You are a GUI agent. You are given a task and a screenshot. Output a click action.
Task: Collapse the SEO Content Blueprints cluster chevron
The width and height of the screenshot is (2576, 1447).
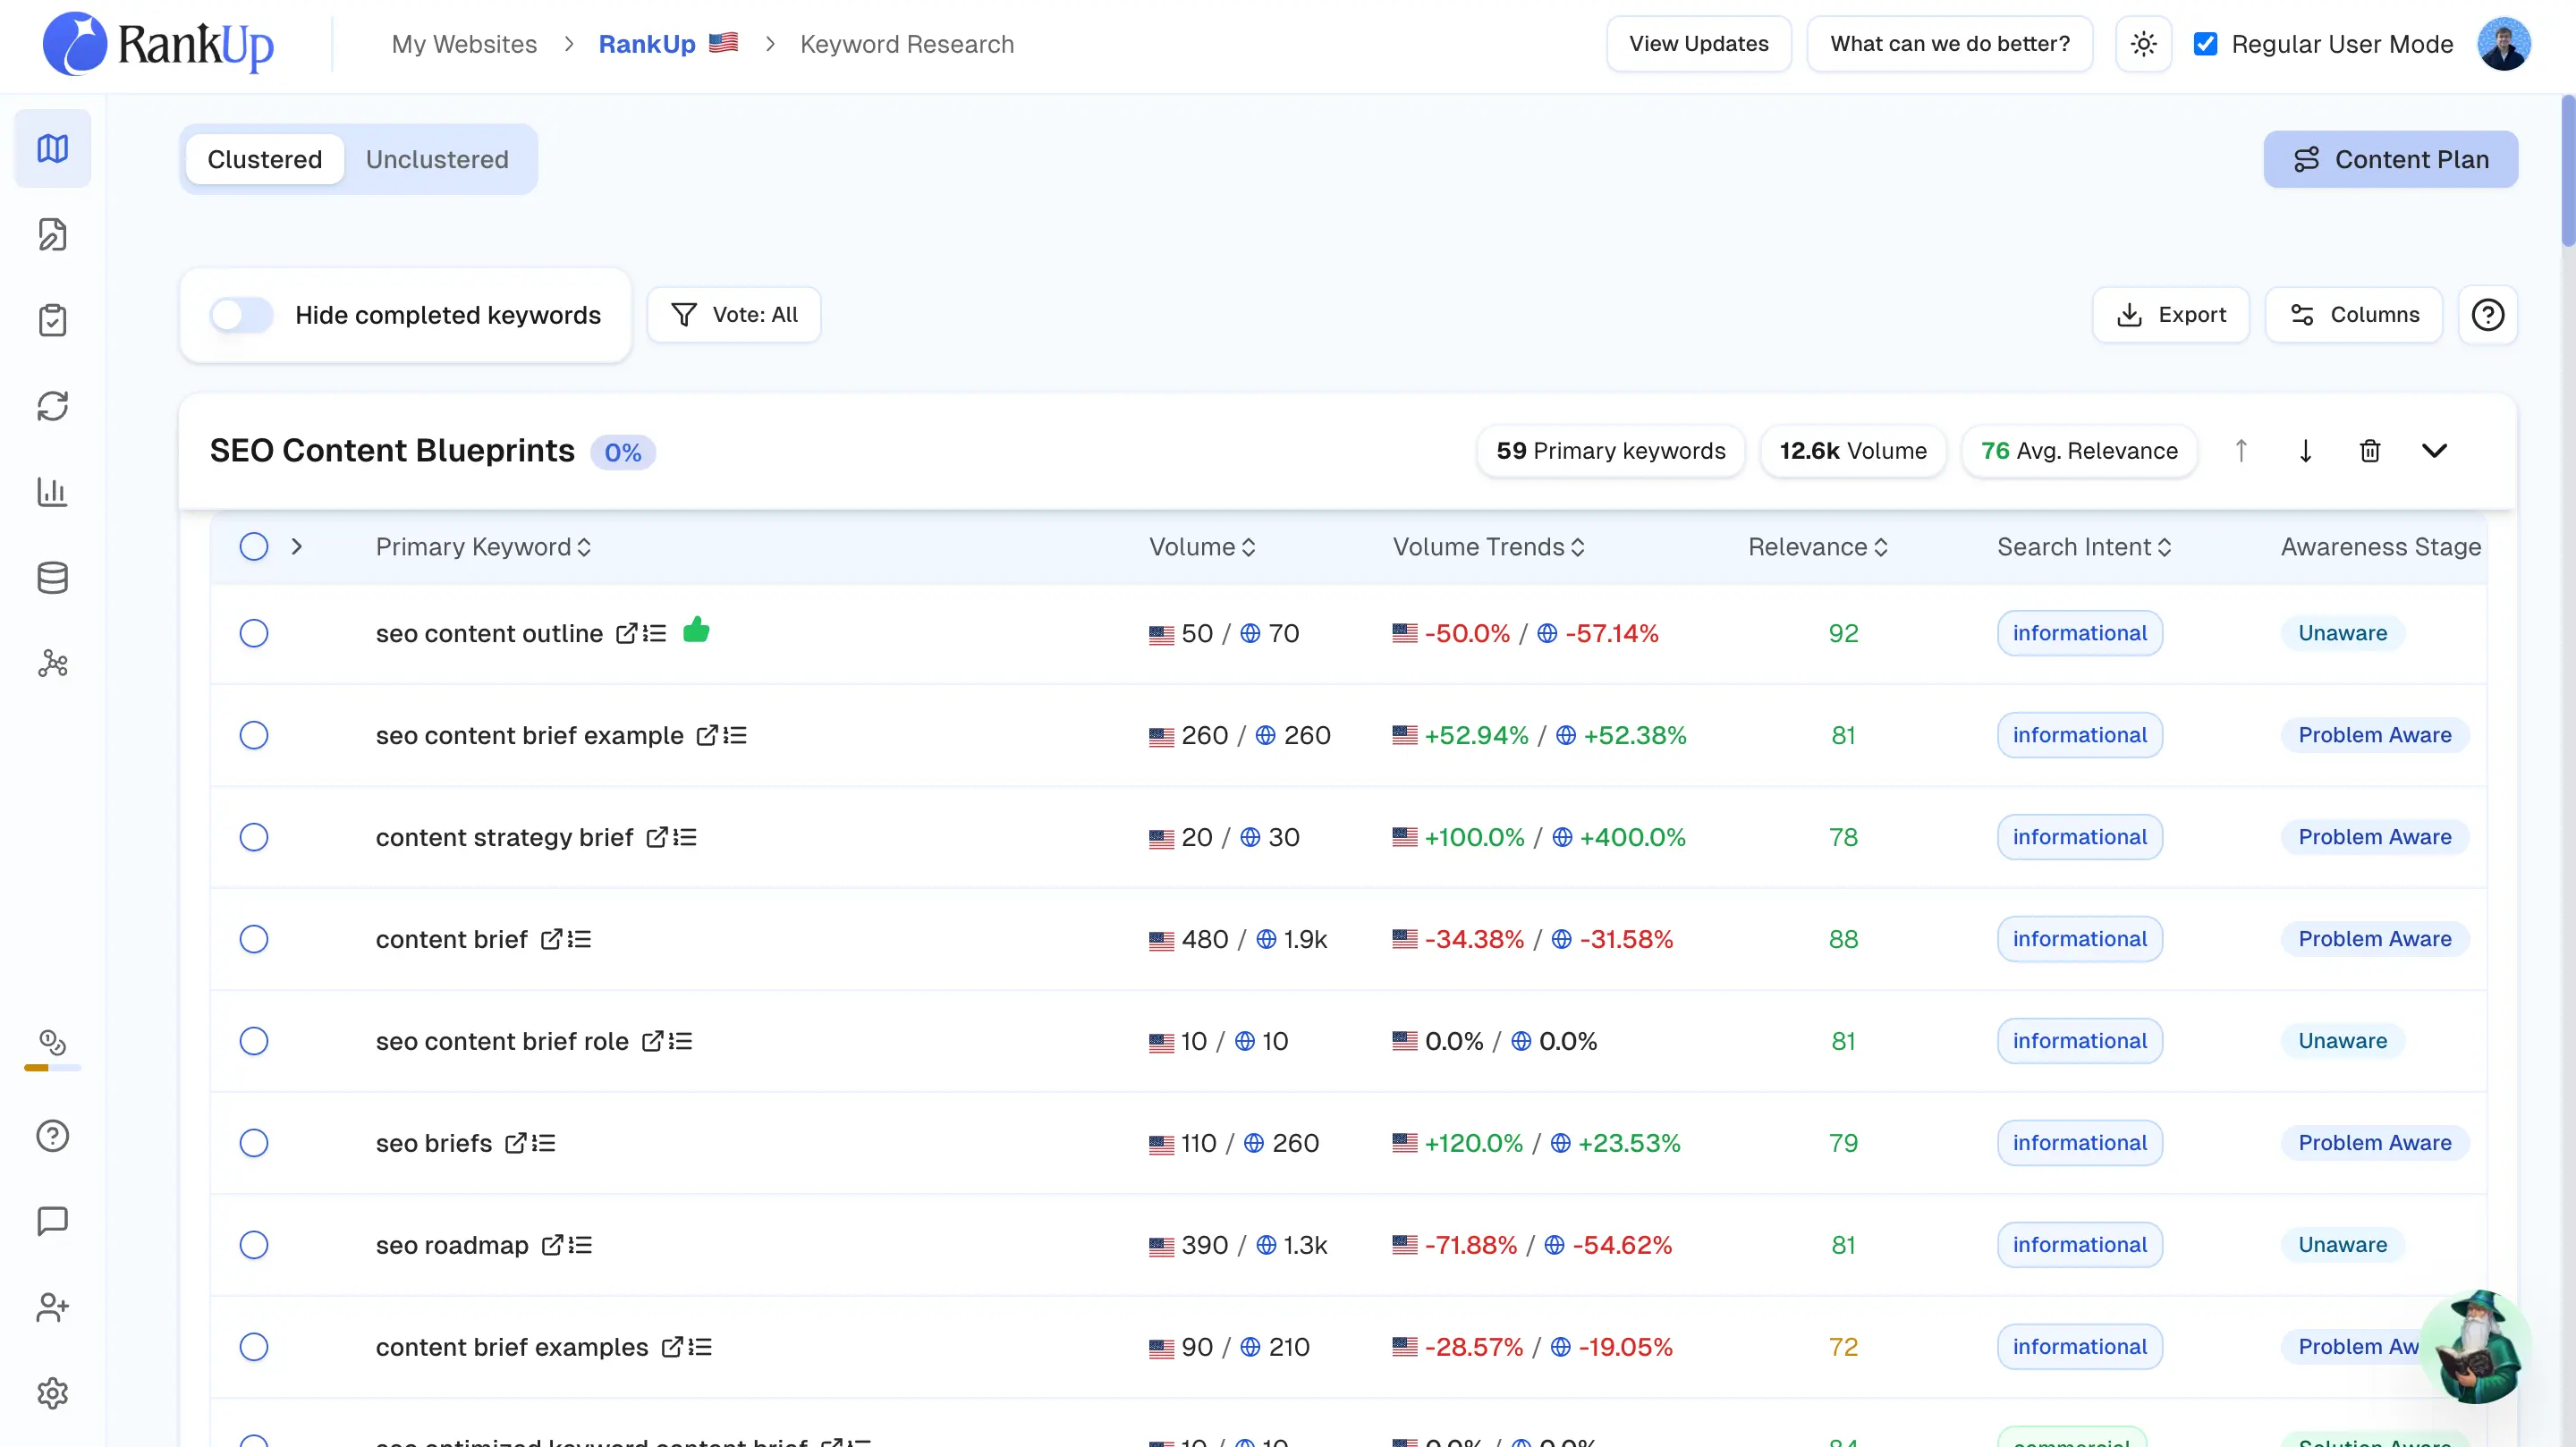click(2434, 451)
